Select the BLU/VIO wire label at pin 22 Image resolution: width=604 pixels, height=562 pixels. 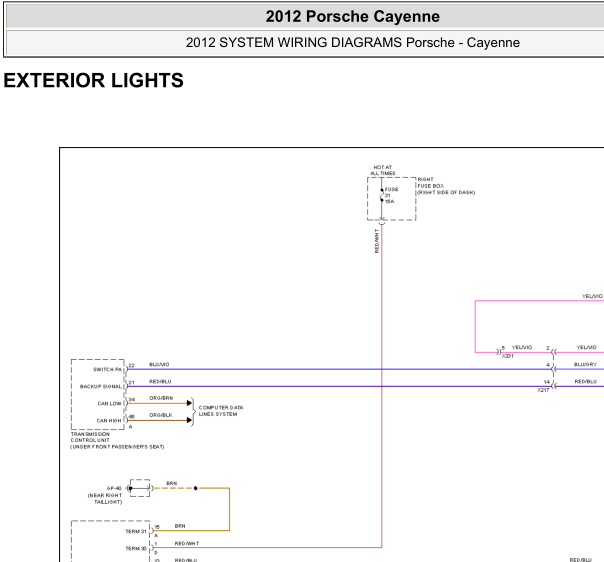tap(159, 364)
